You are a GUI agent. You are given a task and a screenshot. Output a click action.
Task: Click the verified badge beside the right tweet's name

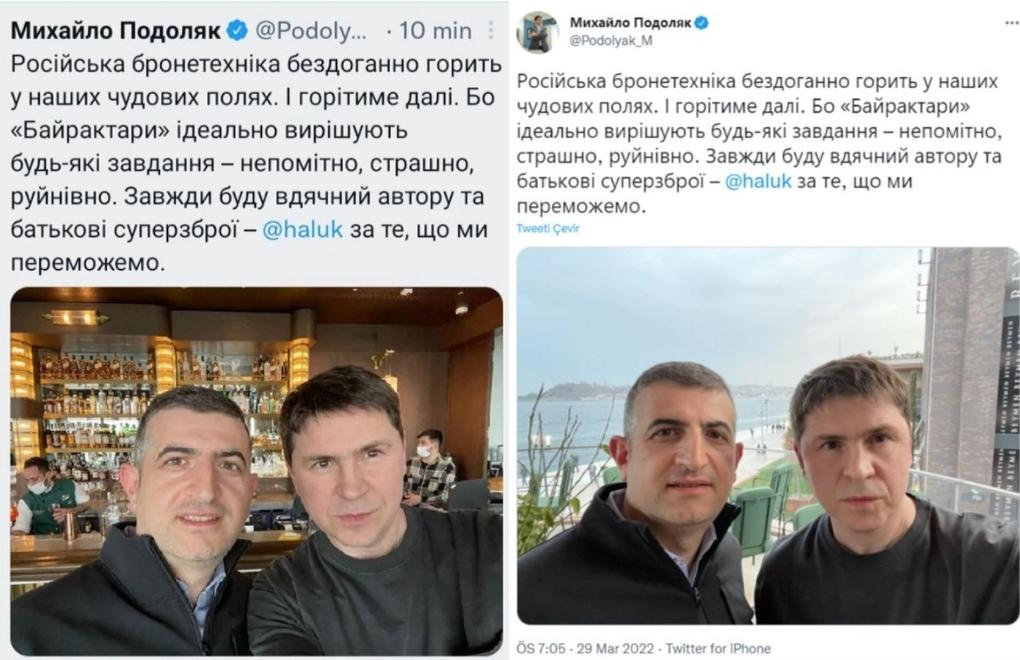click(x=701, y=23)
